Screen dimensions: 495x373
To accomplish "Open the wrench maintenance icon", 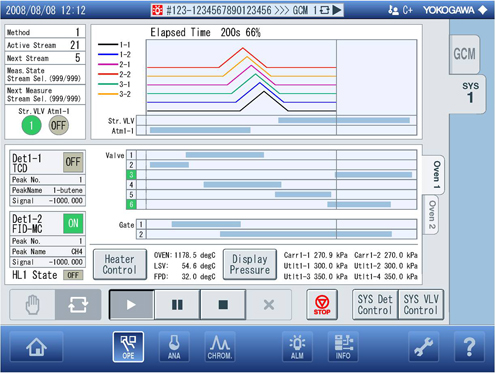I will coord(423,347).
